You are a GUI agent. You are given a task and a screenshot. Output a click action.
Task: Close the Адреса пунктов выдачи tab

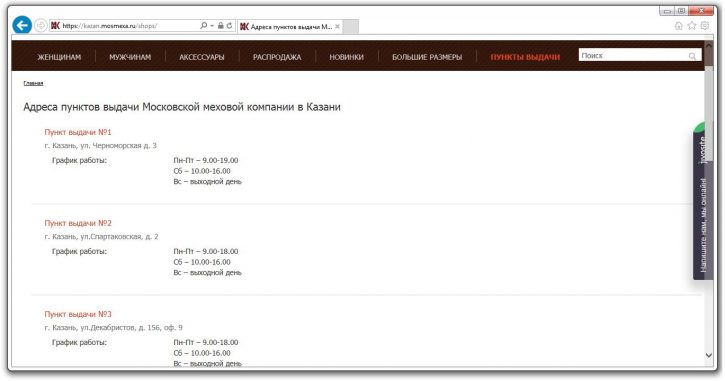(338, 27)
